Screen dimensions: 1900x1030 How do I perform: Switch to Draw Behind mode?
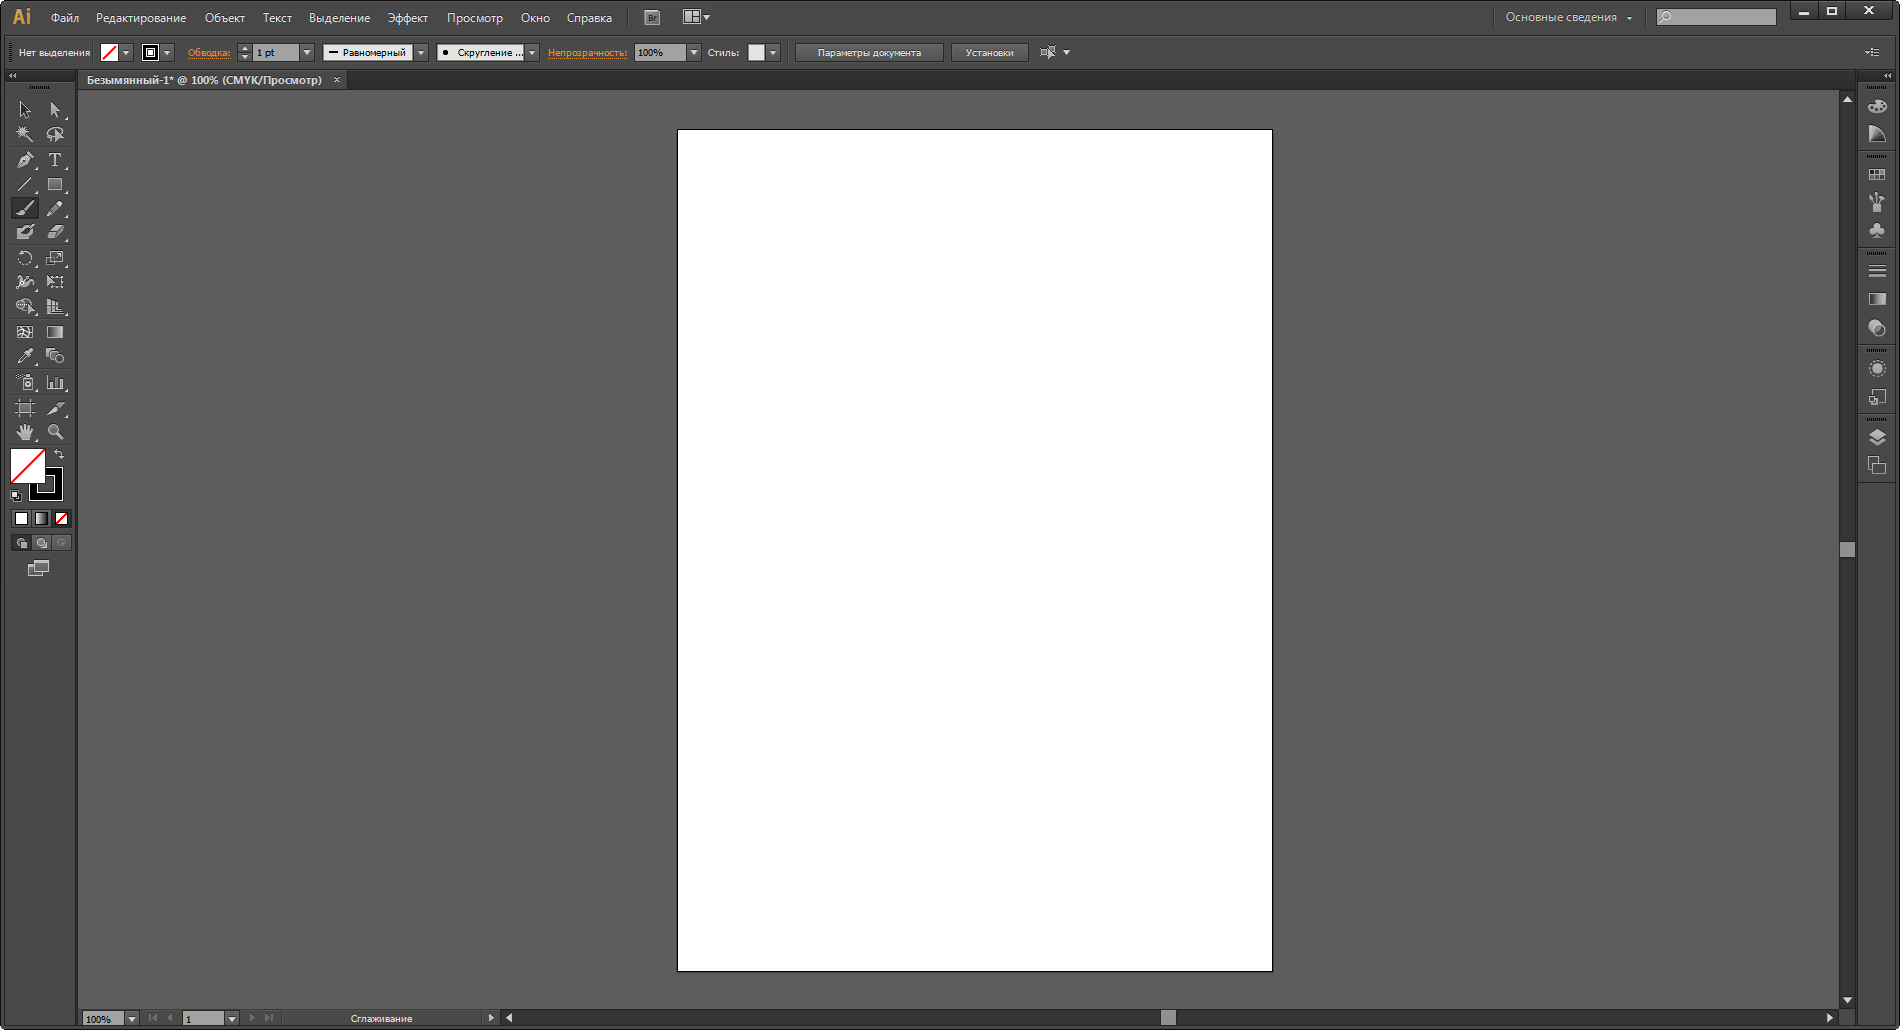pos(41,543)
